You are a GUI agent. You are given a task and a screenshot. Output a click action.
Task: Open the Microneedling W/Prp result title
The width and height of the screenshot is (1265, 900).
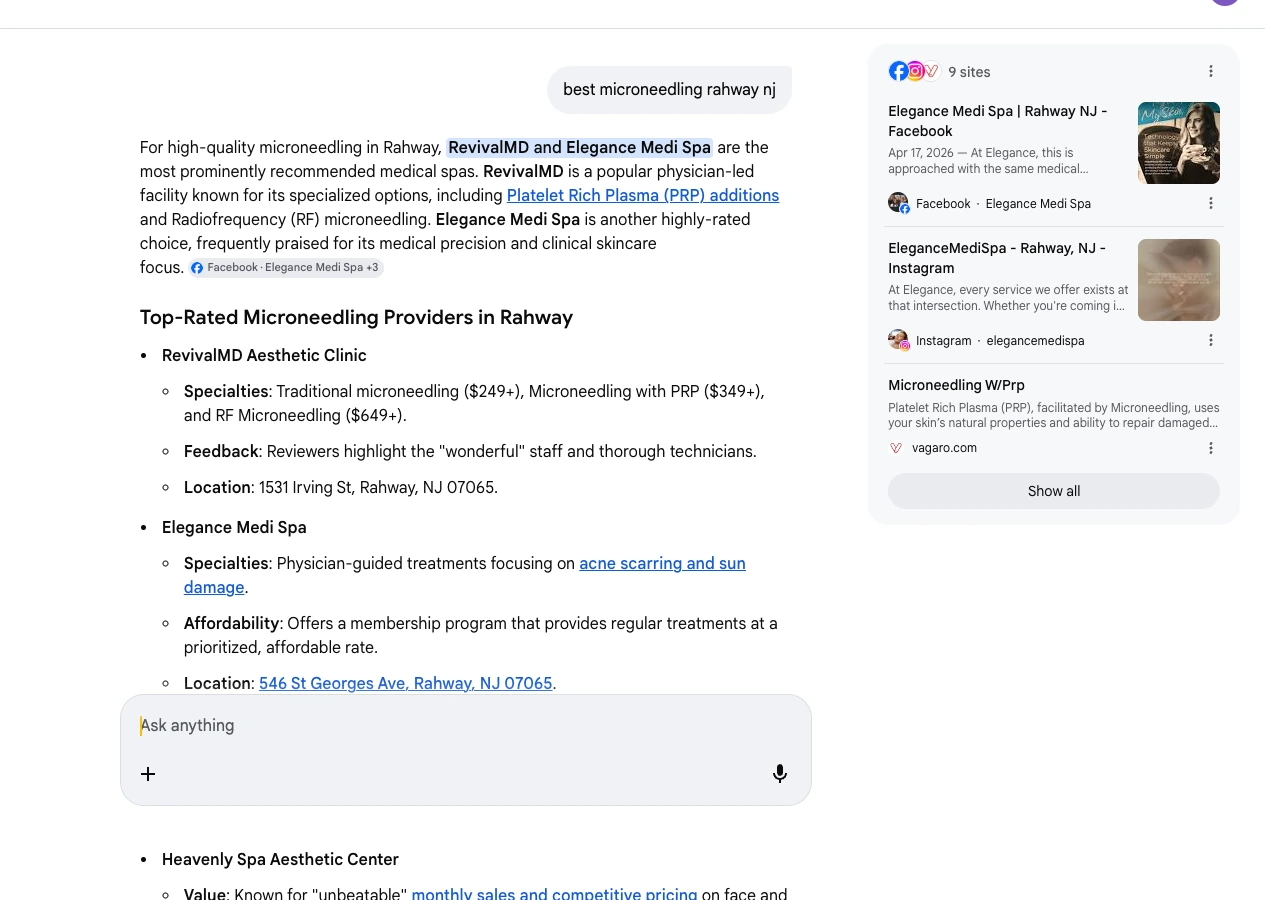956,385
